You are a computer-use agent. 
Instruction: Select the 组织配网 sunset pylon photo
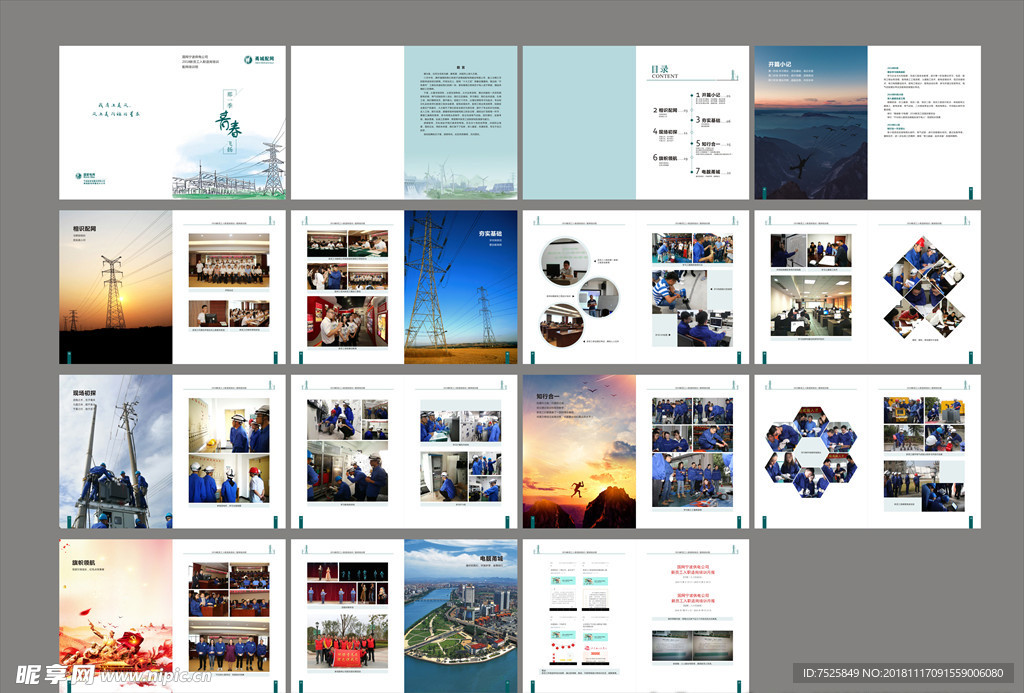pyautogui.click(x=115, y=285)
